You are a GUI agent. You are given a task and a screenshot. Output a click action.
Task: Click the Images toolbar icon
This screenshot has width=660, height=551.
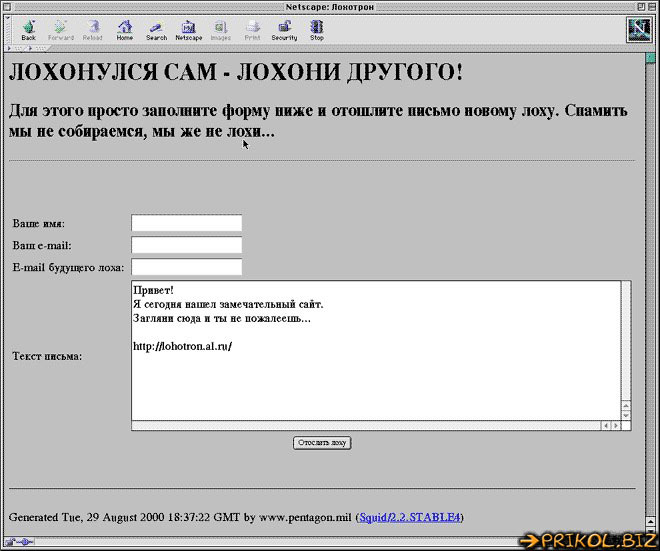pyautogui.click(x=220, y=29)
